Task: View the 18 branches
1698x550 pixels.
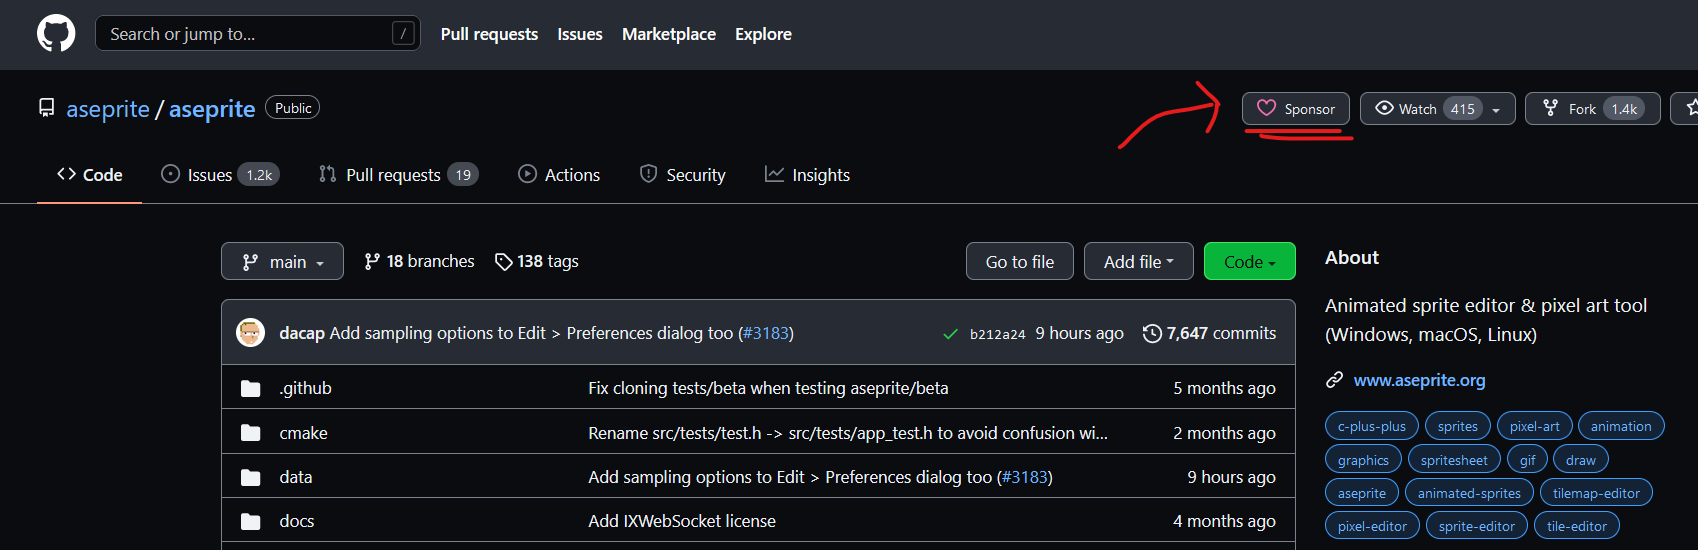Action: (419, 261)
